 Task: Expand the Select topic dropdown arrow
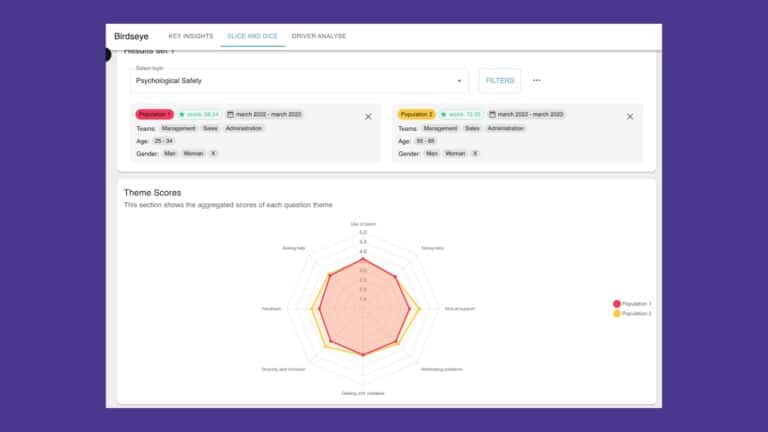459,81
